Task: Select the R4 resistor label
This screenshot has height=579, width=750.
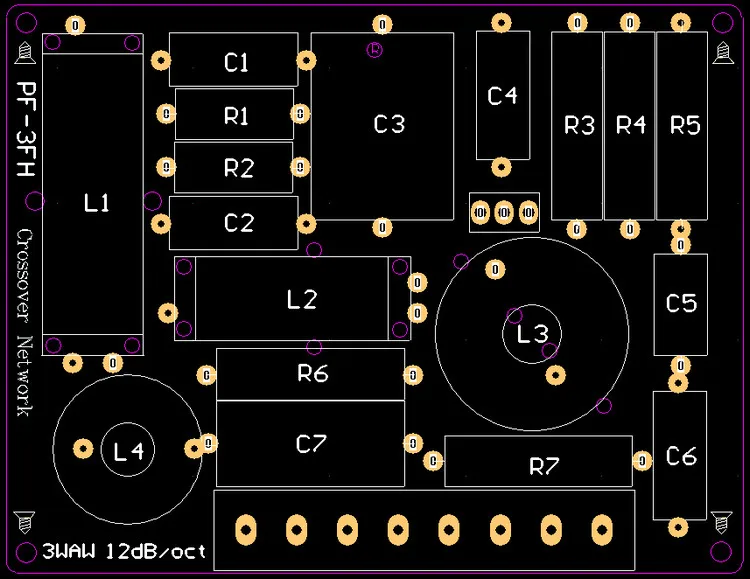Action: (x=631, y=124)
